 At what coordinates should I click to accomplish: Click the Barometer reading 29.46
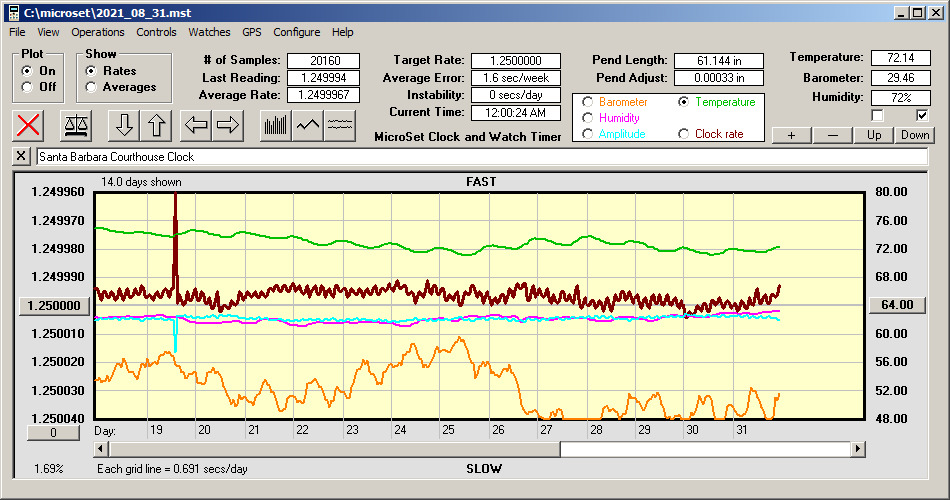click(x=900, y=78)
